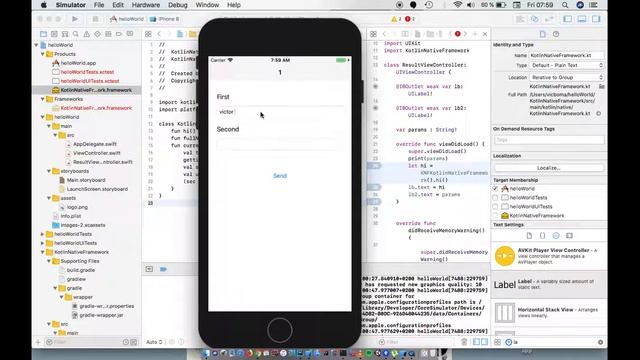This screenshot has width=640, height=360.
Task: Toggle the Debug area visibility button
Action: [x=582, y=19]
